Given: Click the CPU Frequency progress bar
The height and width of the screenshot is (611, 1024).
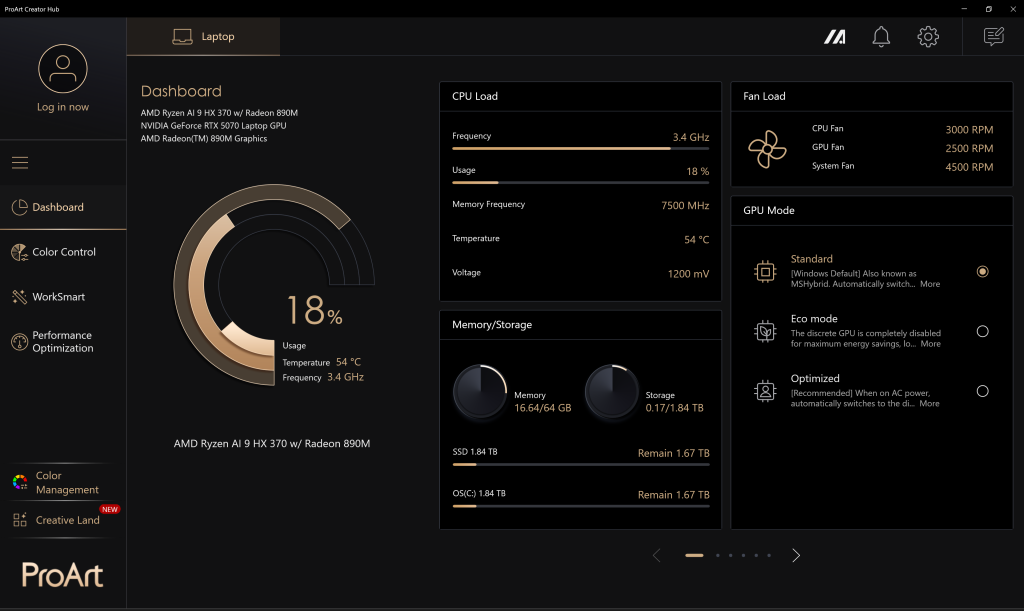Looking at the screenshot, I should [581, 149].
